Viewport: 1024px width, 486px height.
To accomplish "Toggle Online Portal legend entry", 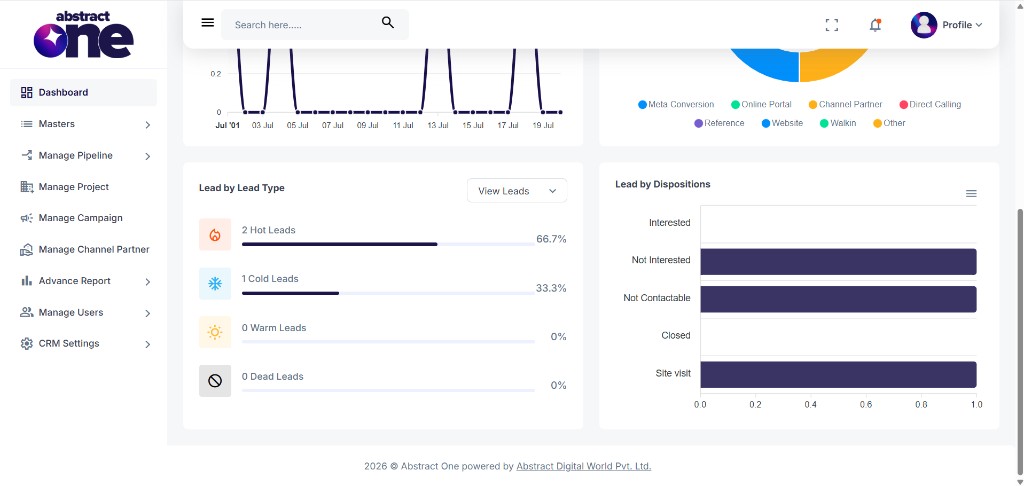I will point(761,105).
